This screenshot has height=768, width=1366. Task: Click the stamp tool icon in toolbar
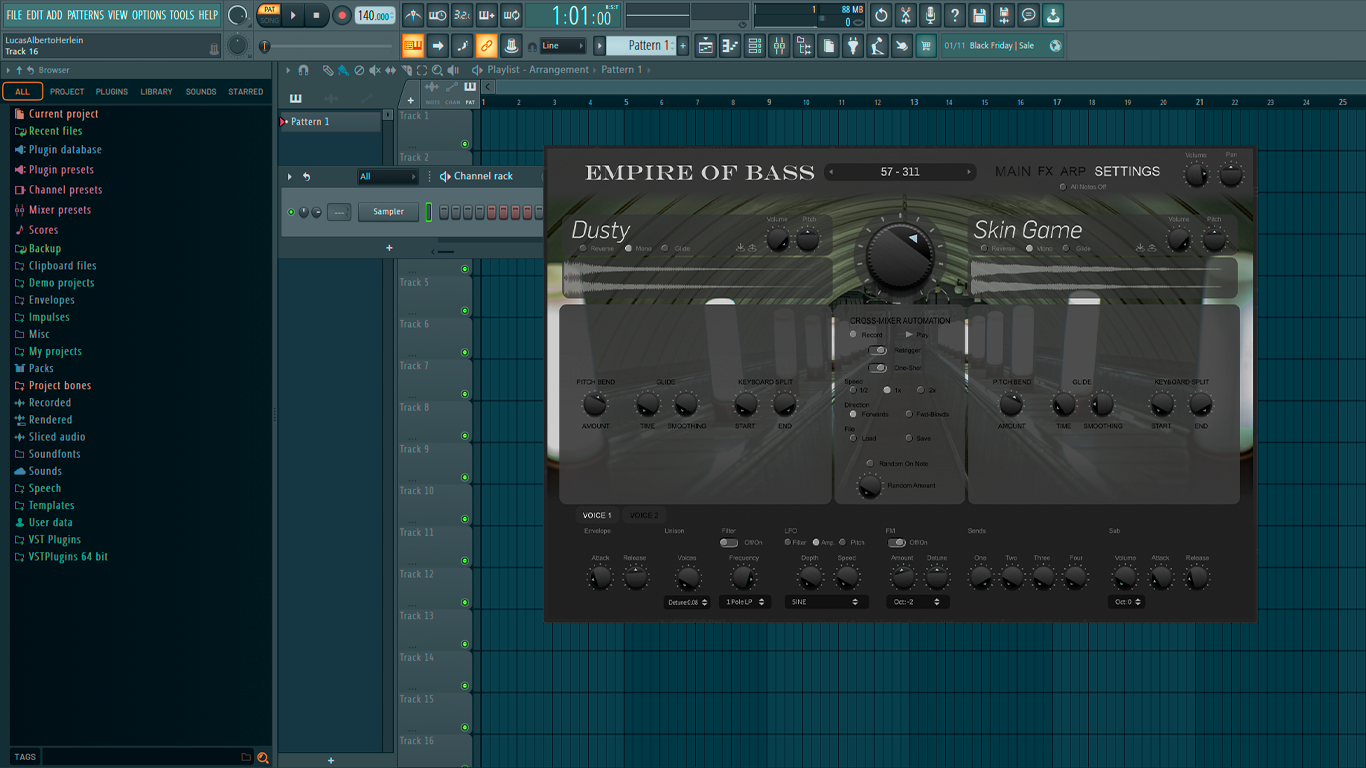pyautogui.click(x=510, y=45)
